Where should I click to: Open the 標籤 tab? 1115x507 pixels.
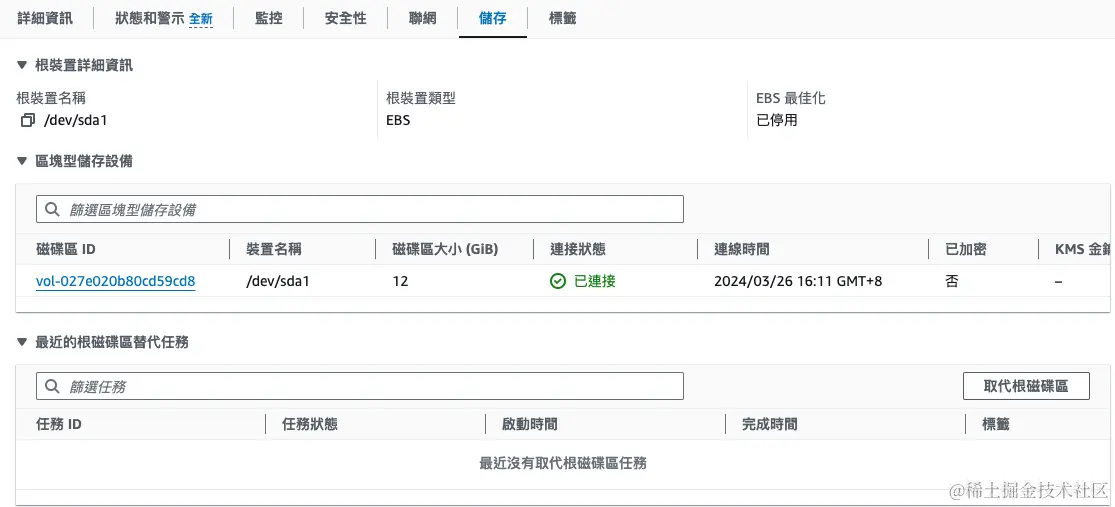[562, 18]
